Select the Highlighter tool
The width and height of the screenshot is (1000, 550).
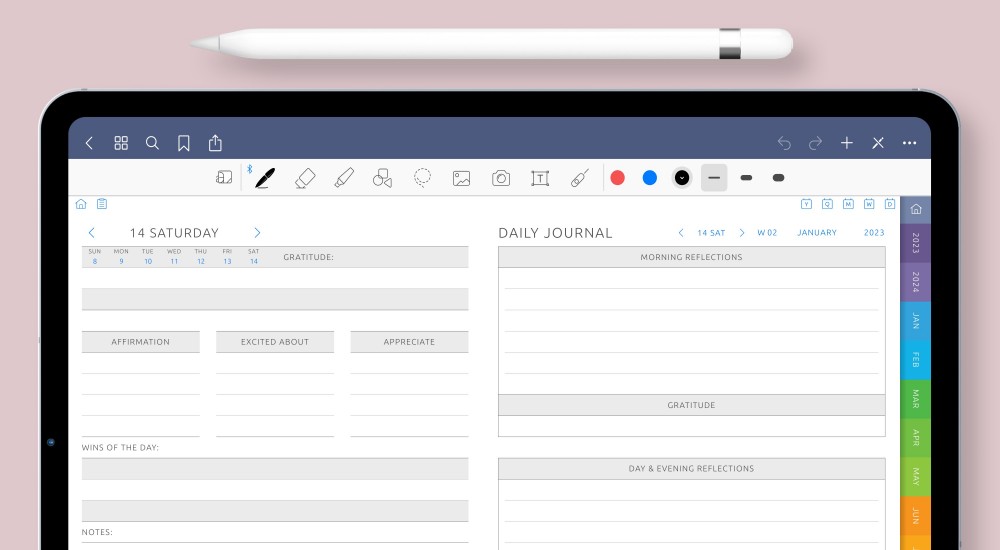point(344,178)
